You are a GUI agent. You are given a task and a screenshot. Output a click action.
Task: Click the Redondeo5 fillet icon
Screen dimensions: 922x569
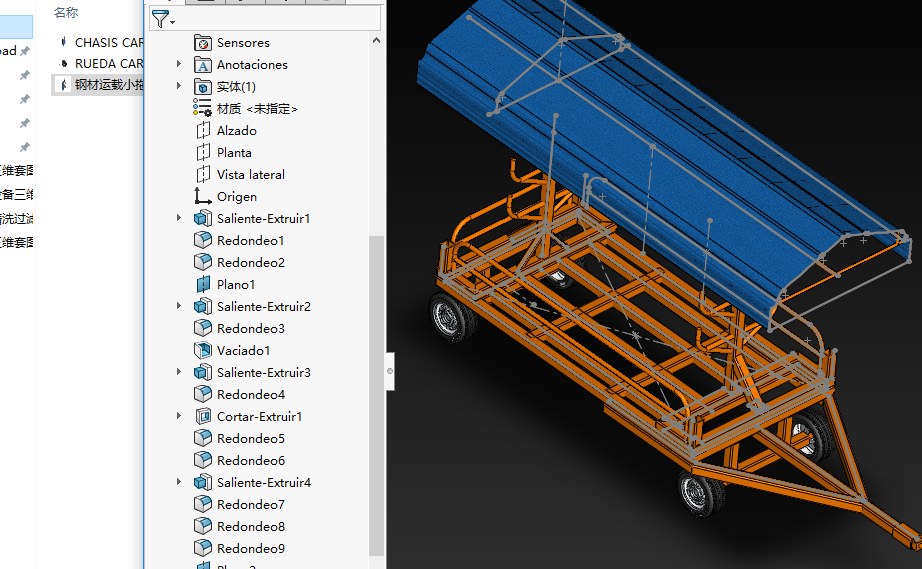pos(202,439)
